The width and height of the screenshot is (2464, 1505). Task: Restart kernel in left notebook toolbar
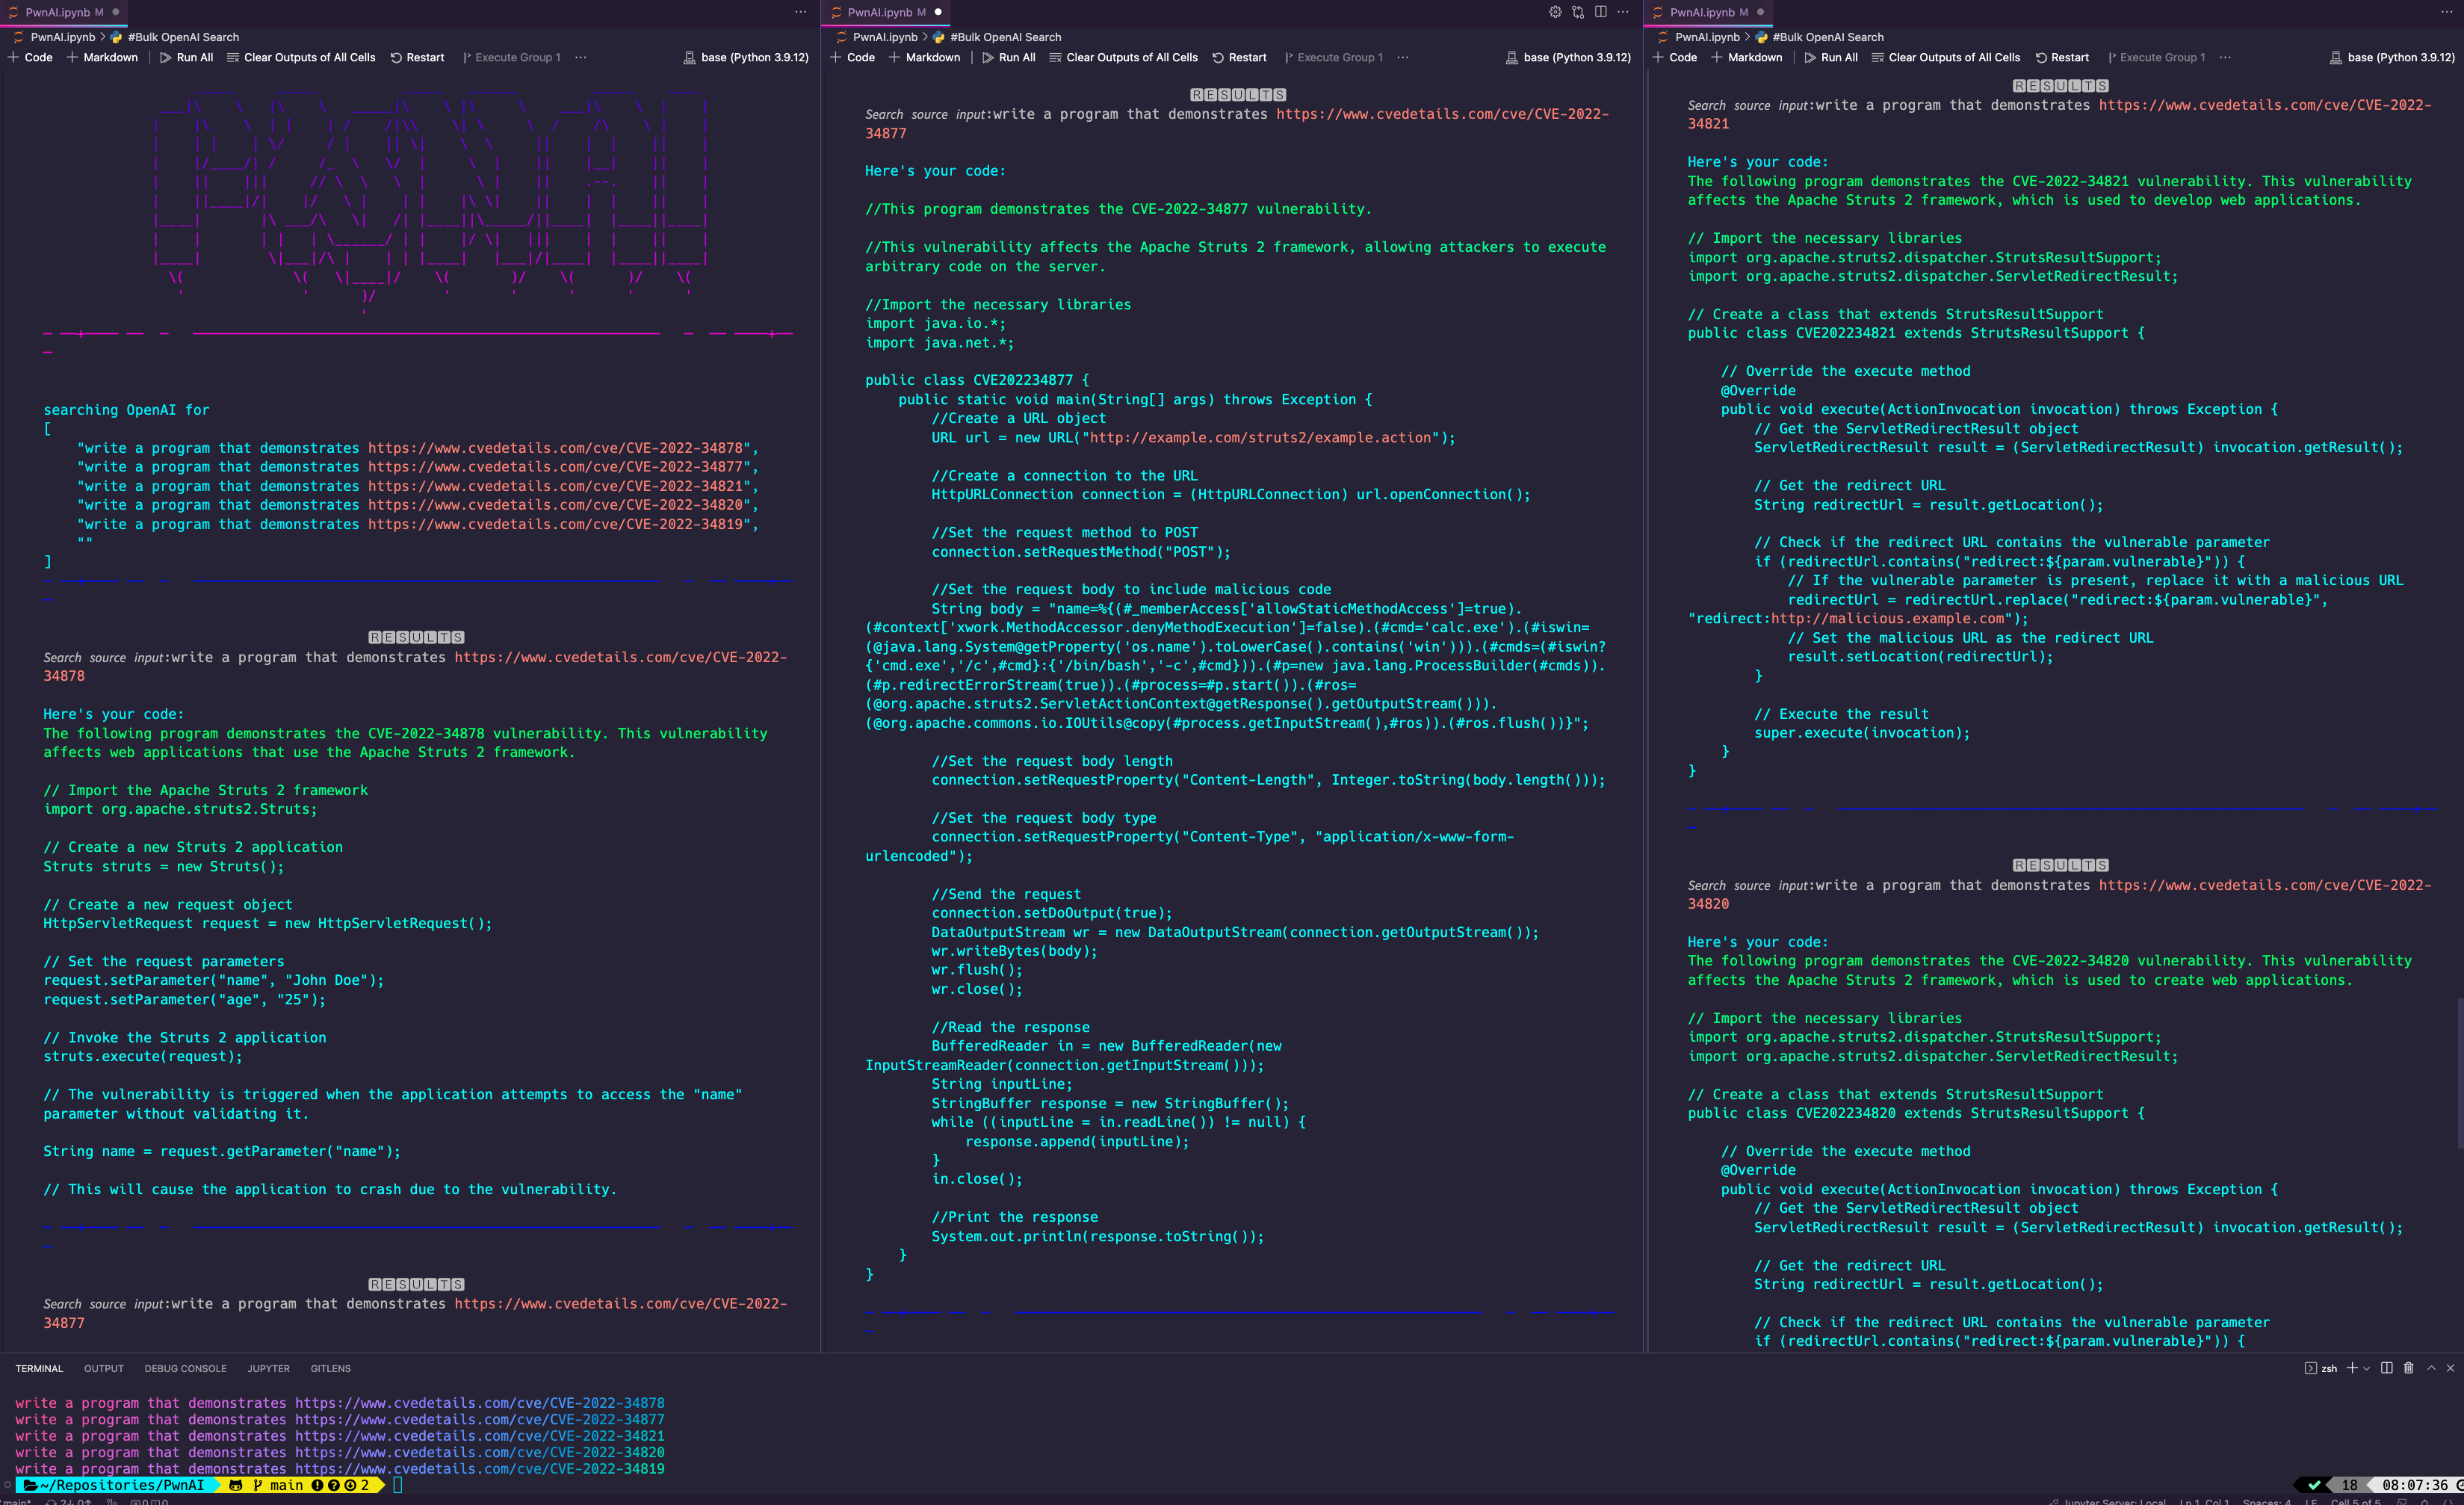(417, 57)
